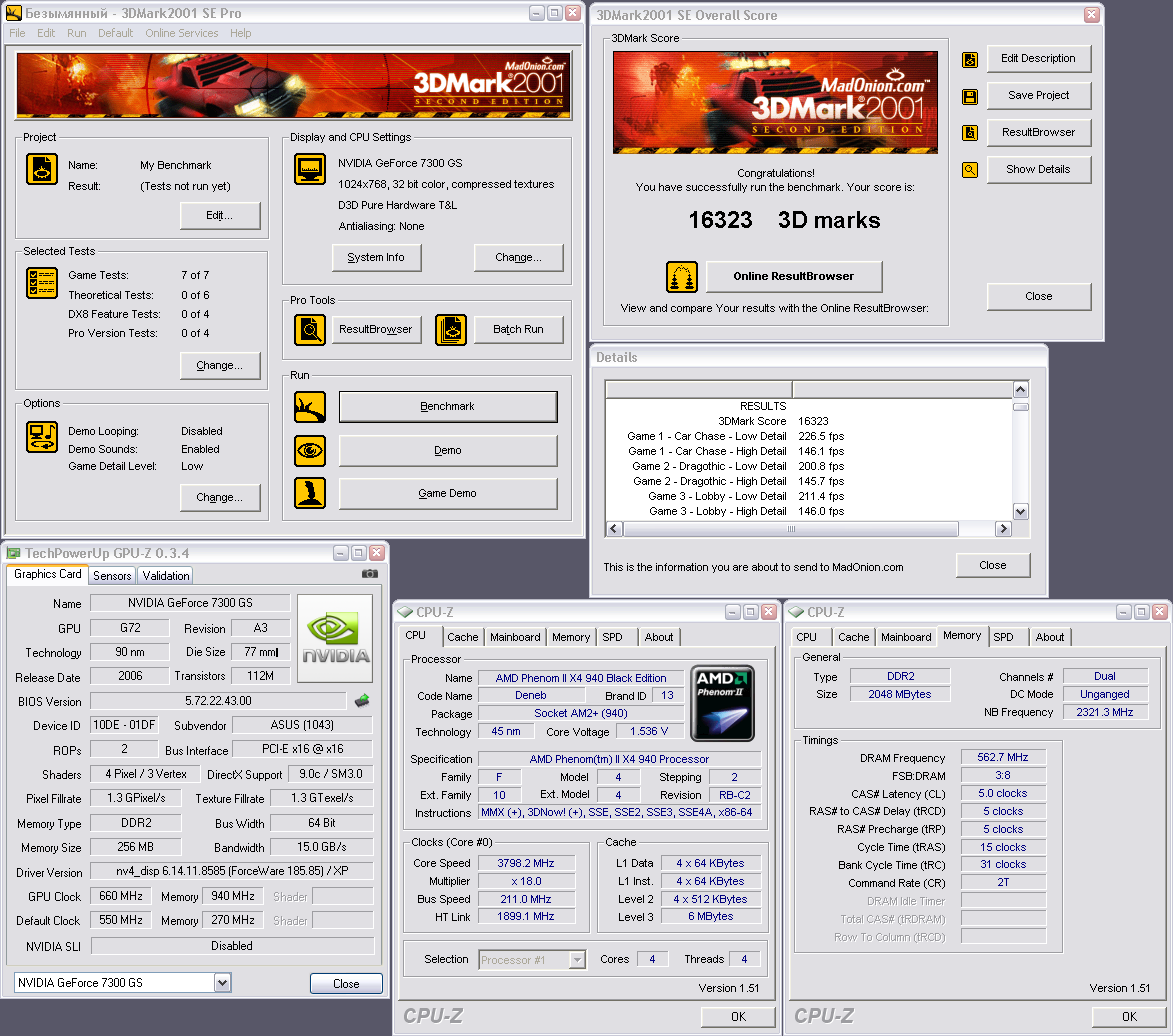
Task: Click the 3DMark2001 banner in main window
Action: click(294, 85)
